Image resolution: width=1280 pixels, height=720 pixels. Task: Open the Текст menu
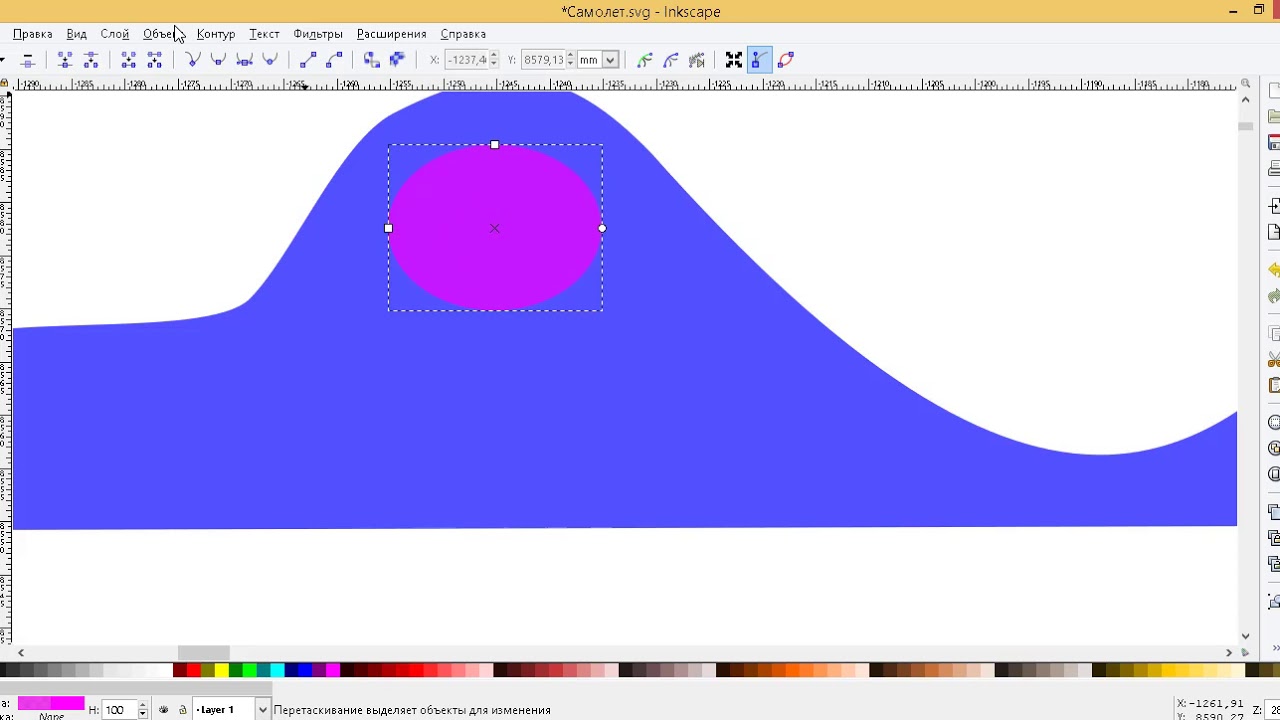(264, 34)
